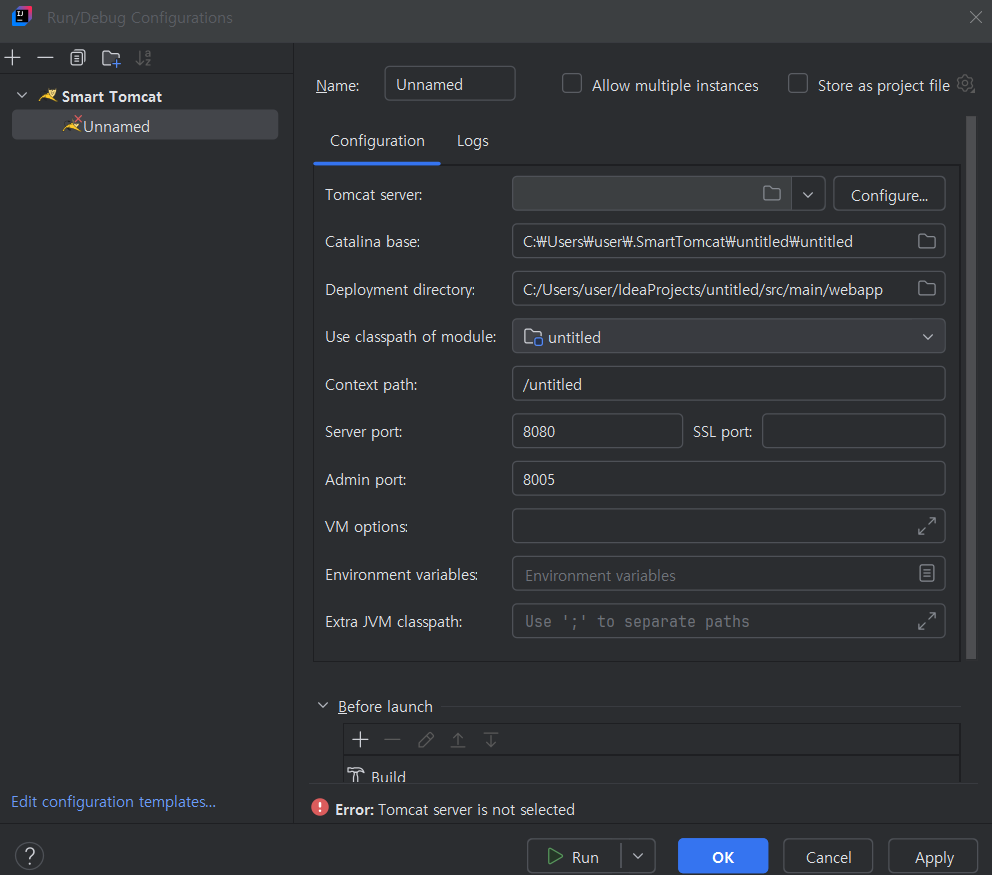
Task: Remove the selected configuration with minus icon
Action: tap(45, 58)
